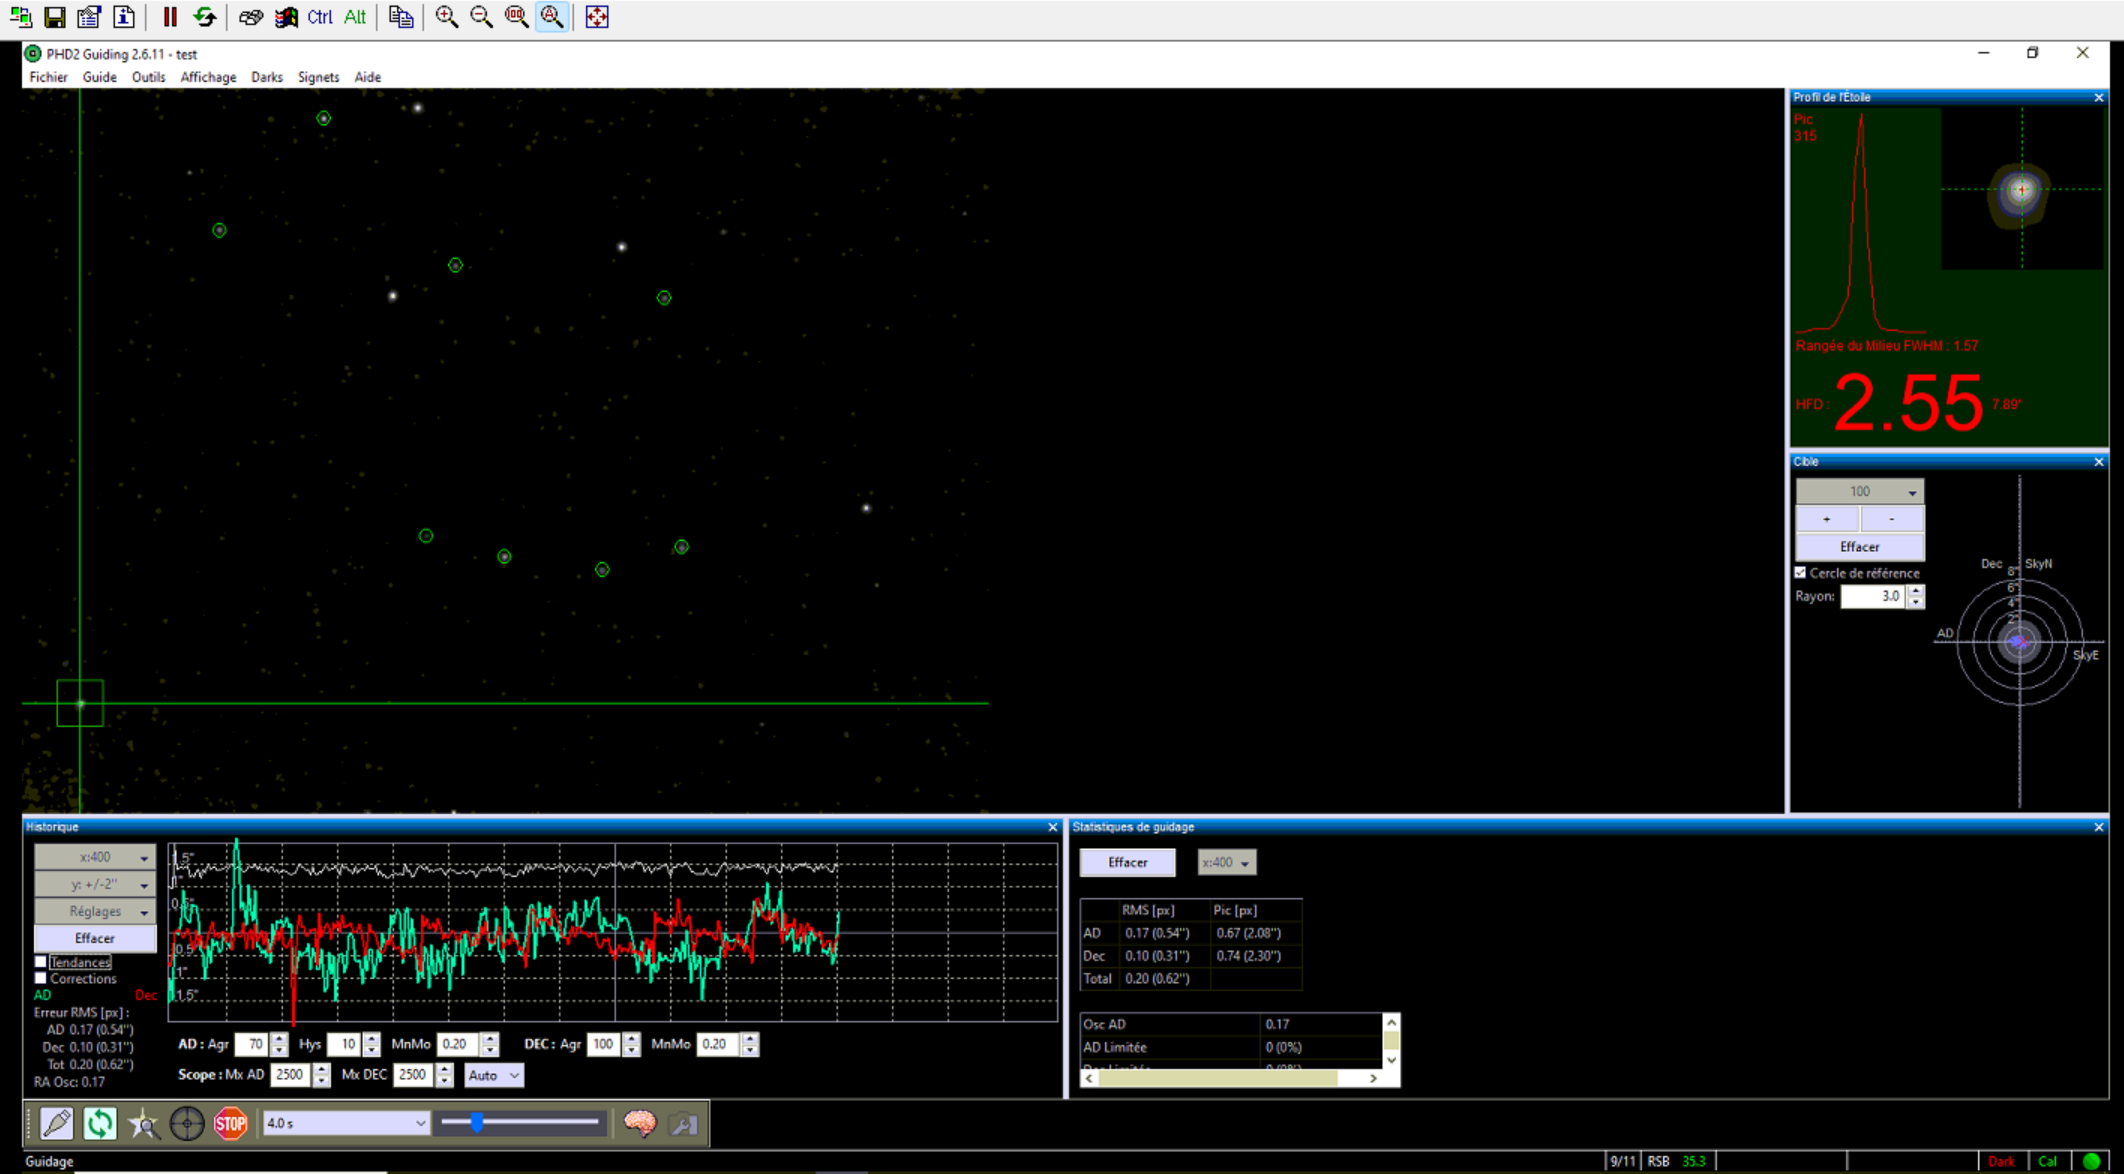Open the Darks menu
The height and width of the screenshot is (1174, 2124).
point(266,77)
